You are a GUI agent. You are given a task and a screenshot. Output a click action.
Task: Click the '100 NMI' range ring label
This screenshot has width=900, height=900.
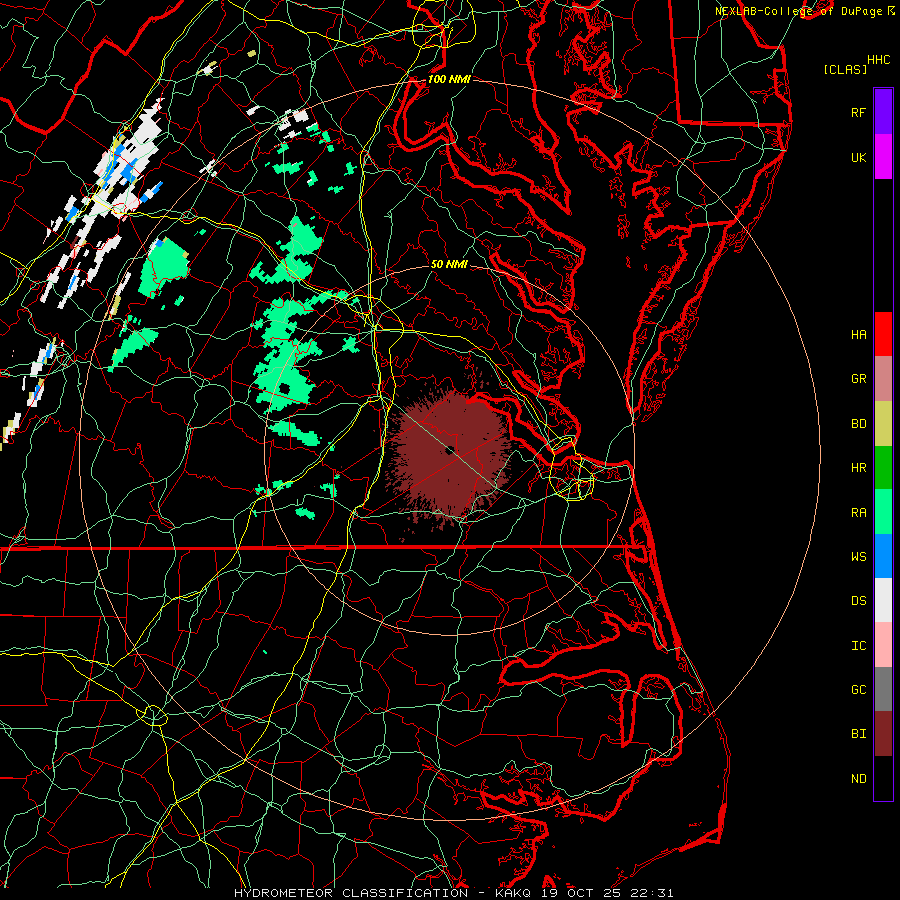[x=449, y=79]
